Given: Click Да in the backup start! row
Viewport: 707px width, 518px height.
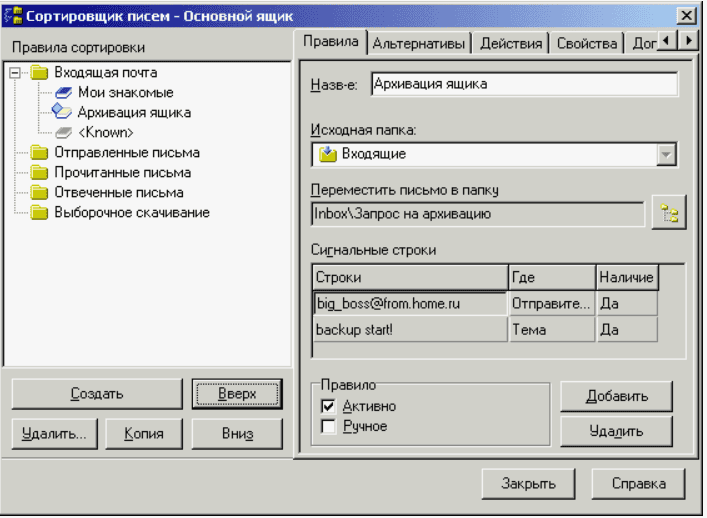Looking at the screenshot, I should tap(627, 330).
